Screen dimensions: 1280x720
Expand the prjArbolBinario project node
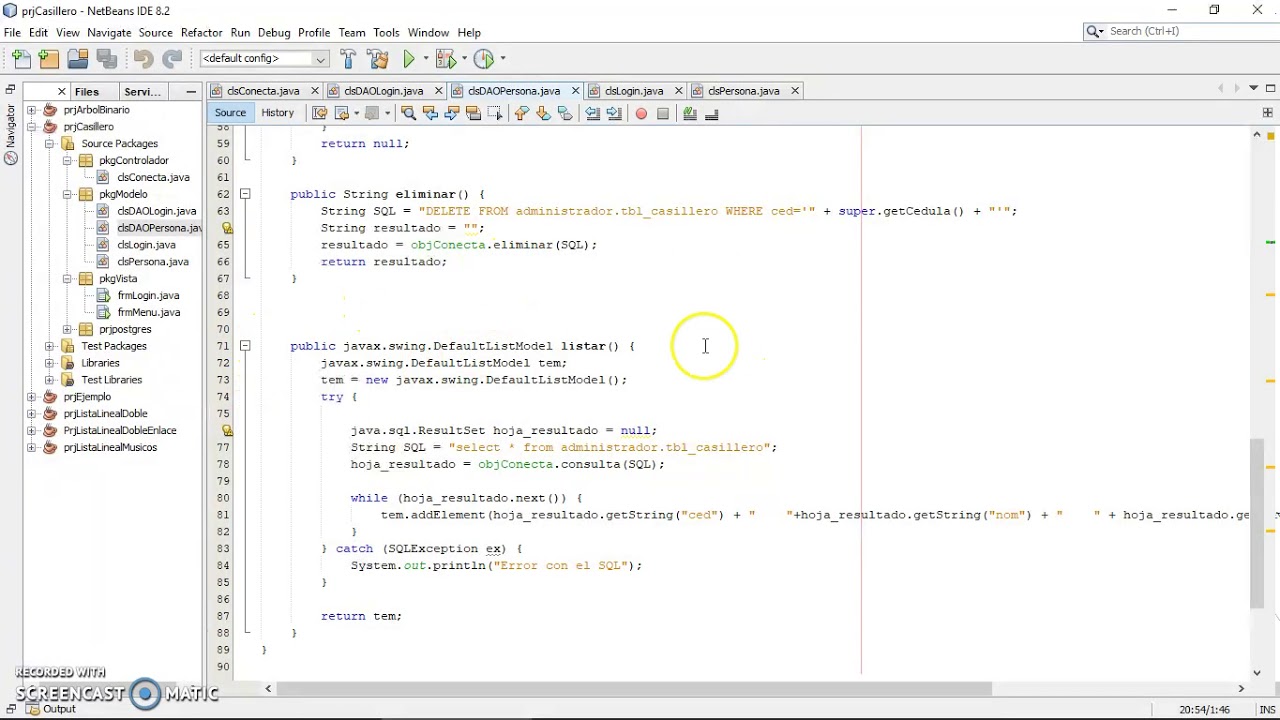tap(31, 110)
